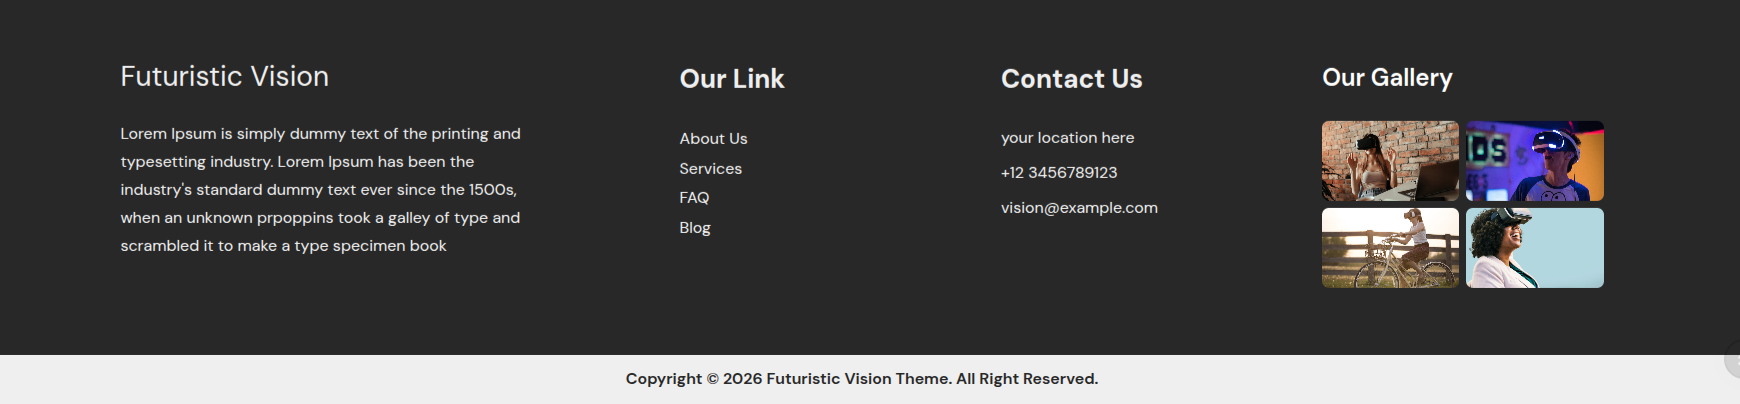Open gallery photo of woman on bicycle
The width and height of the screenshot is (1740, 404).
1390,248
